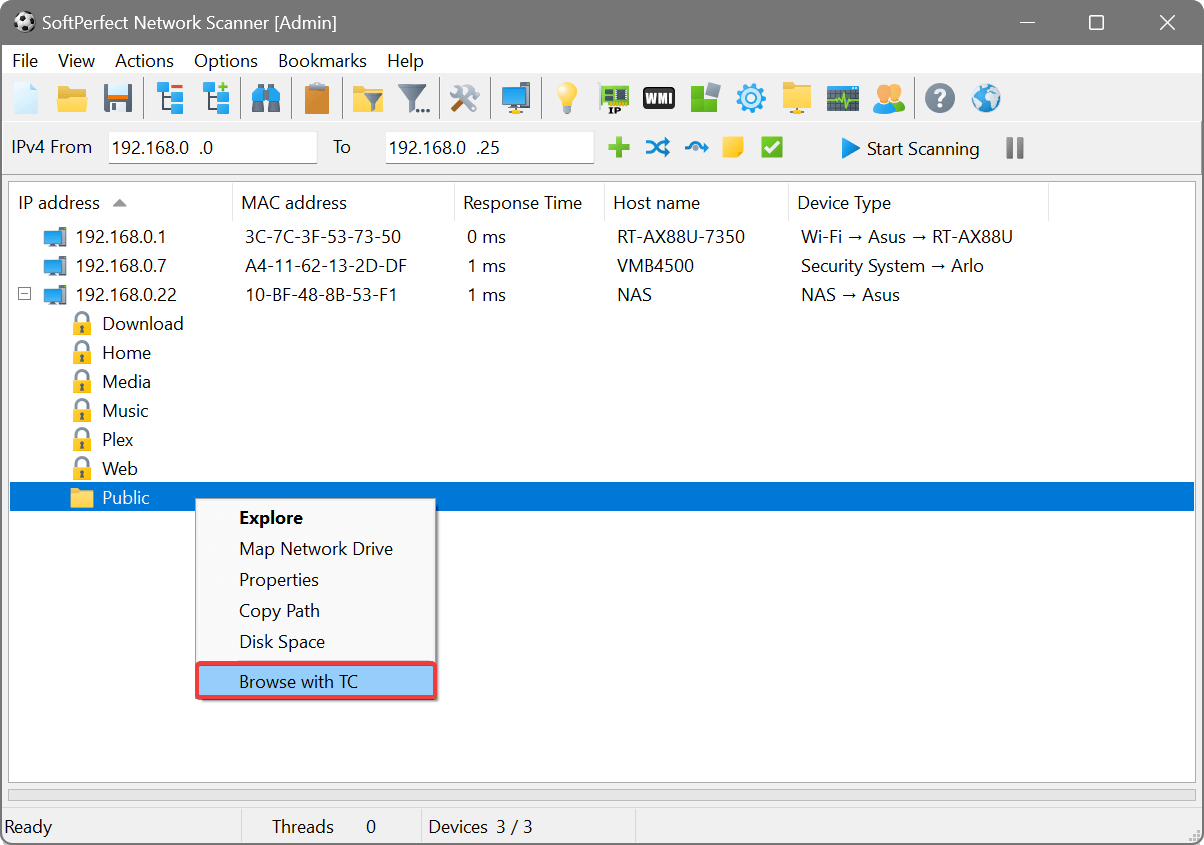Image resolution: width=1204 pixels, height=845 pixels.
Task: Sort by MAC address column header
Action: coord(343,203)
